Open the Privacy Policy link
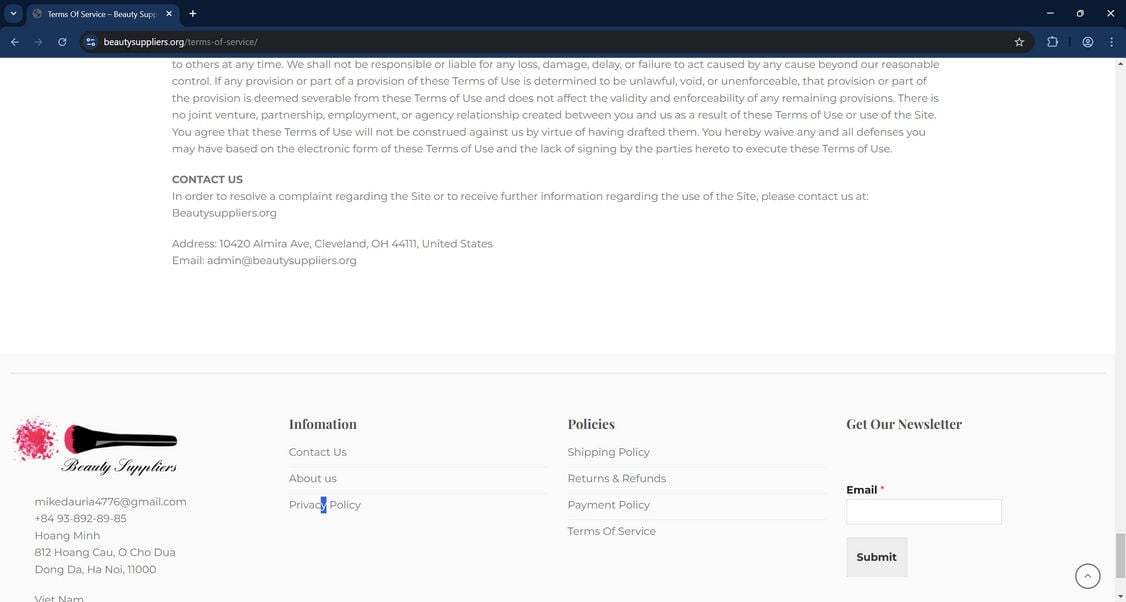The height and width of the screenshot is (602, 1126). 324,505
